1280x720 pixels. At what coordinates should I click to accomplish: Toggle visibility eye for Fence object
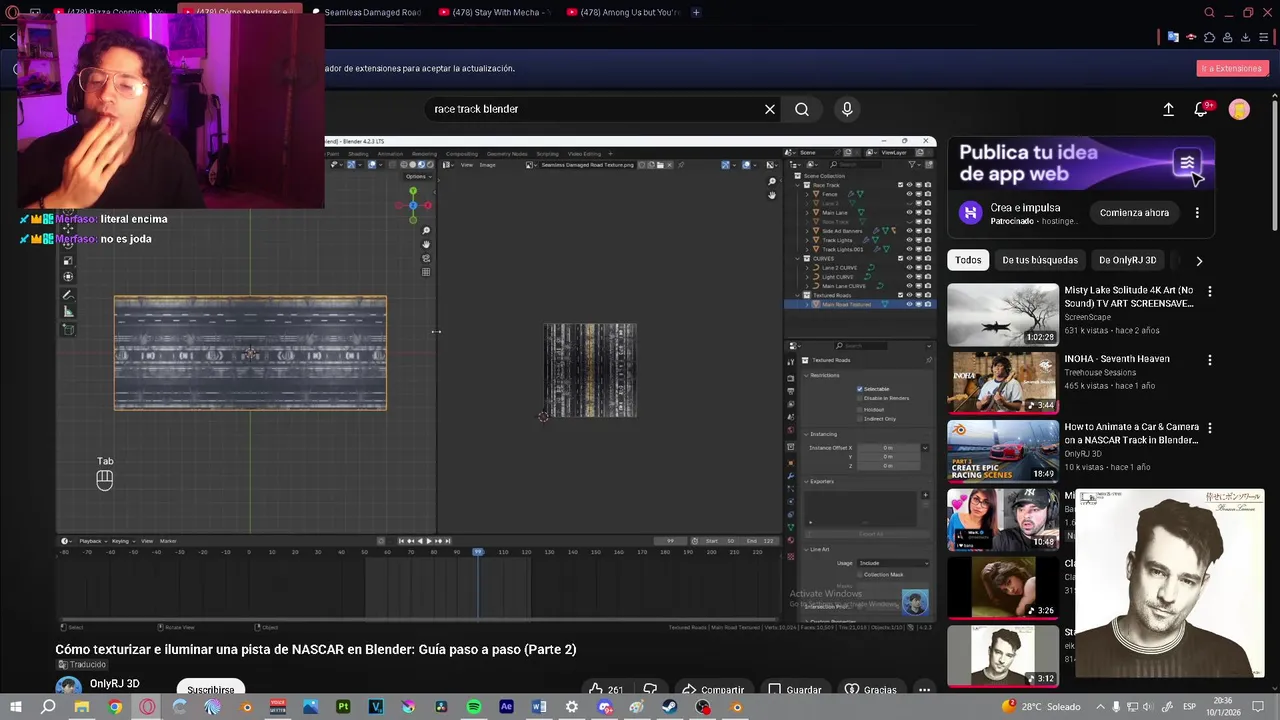click(x=909, y=194)
